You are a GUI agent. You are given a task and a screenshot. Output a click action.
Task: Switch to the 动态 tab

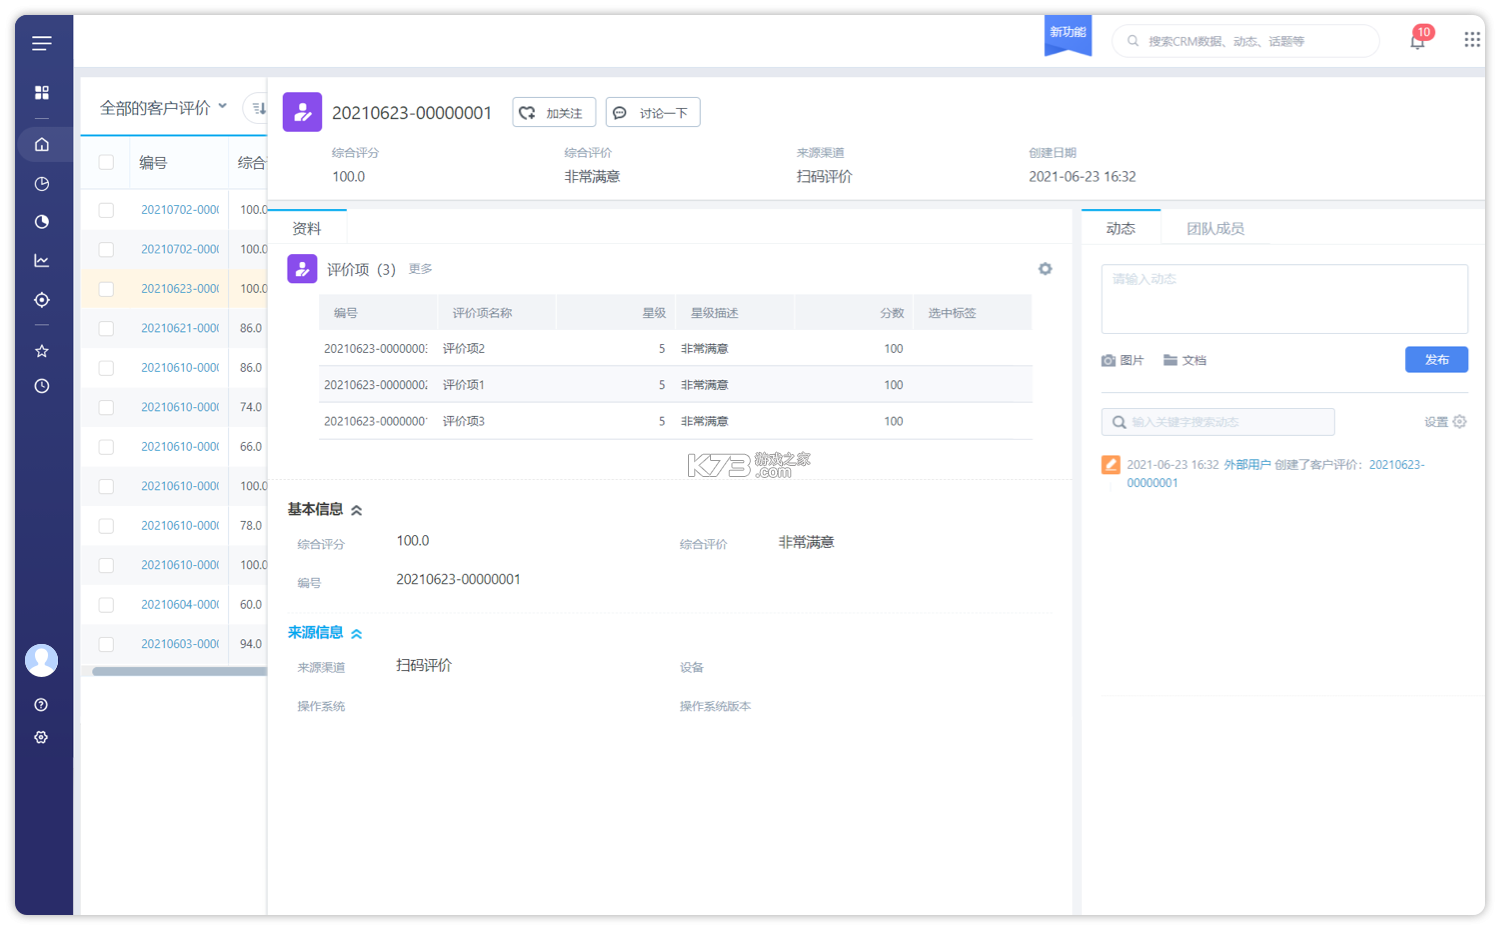[x=1121, y=228]
